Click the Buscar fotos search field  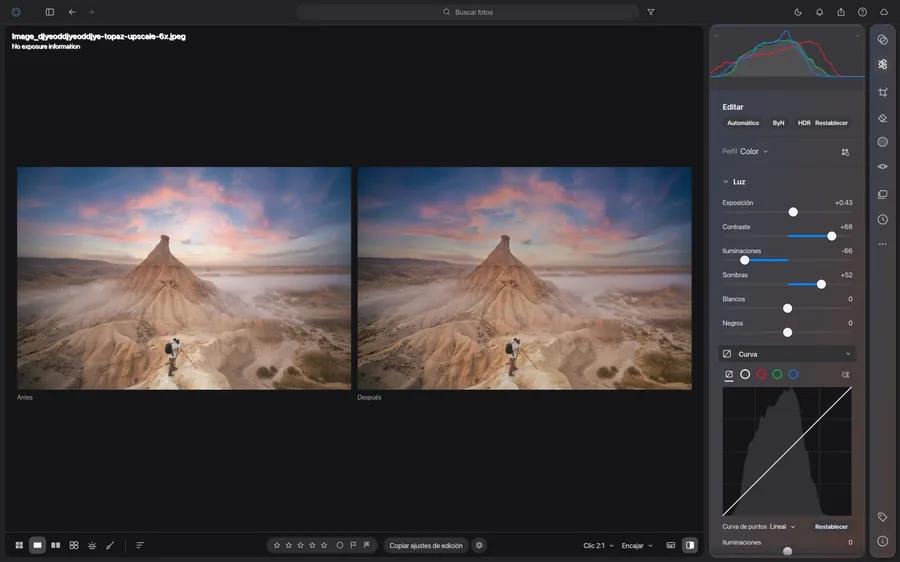click(467, 12)
